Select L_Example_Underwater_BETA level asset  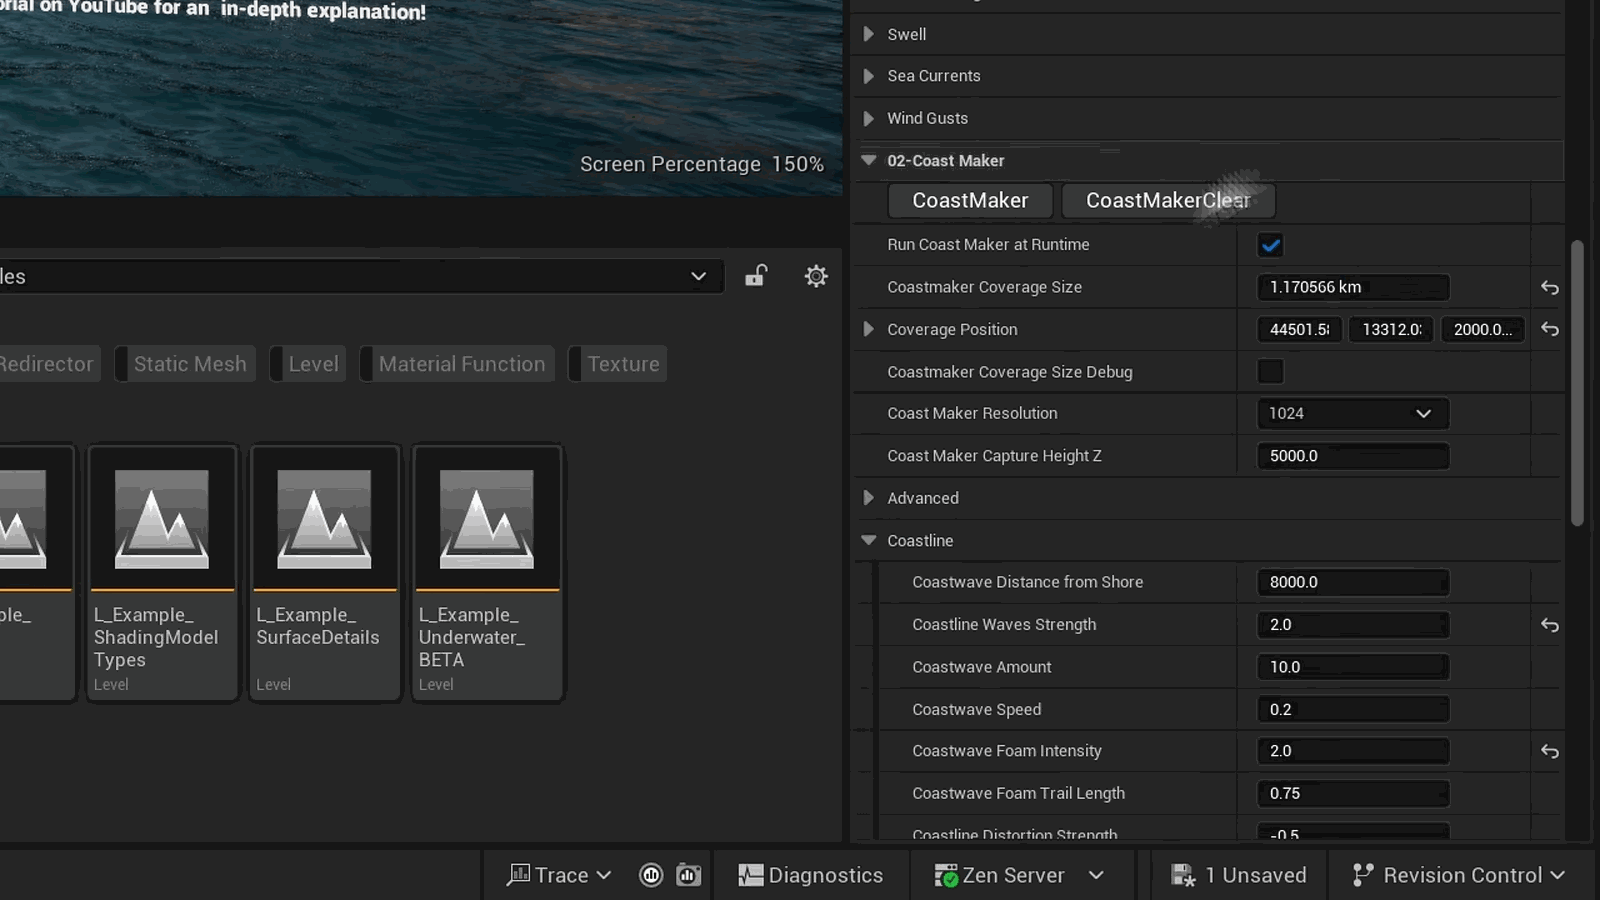487,574
